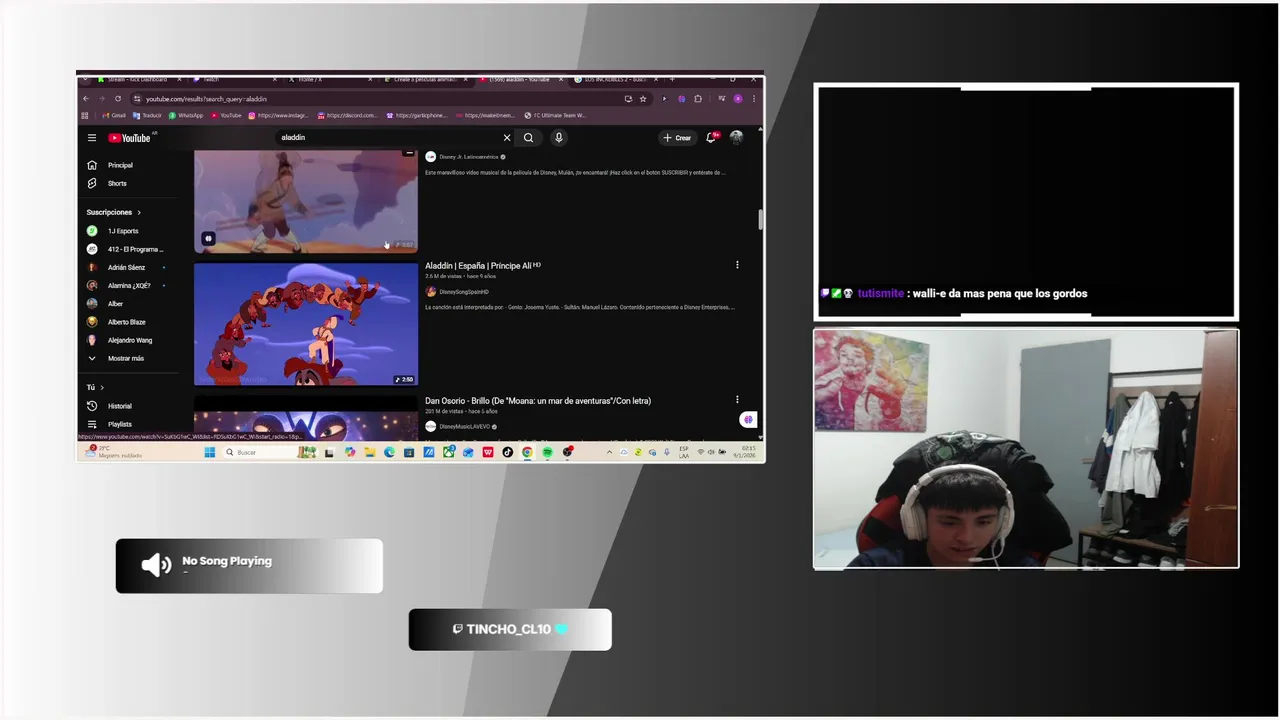
Task: Open Chrome three-dot menu
Action: [753, 99]
